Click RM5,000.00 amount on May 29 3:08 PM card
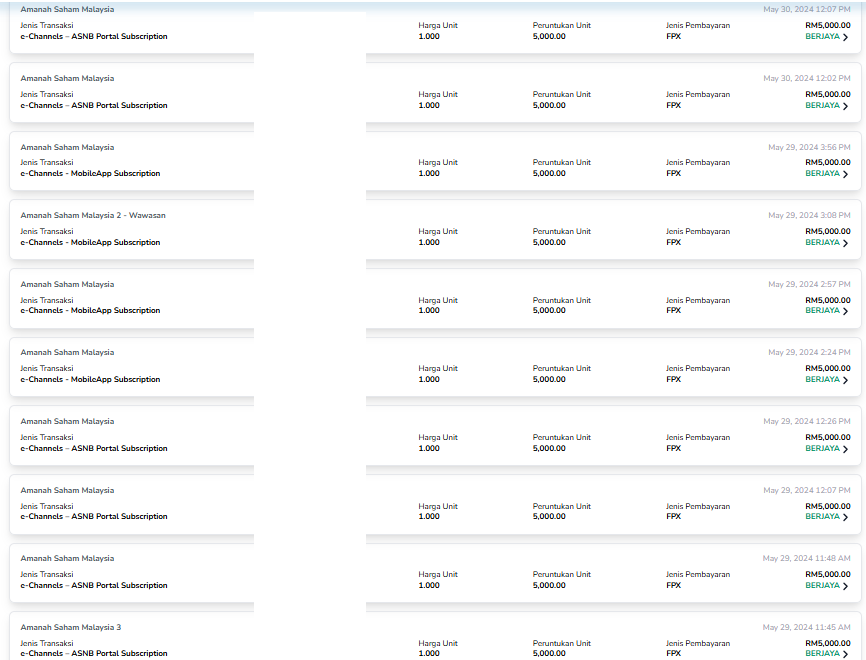Screen dimensions: 866x660 [x=828, y=231]
